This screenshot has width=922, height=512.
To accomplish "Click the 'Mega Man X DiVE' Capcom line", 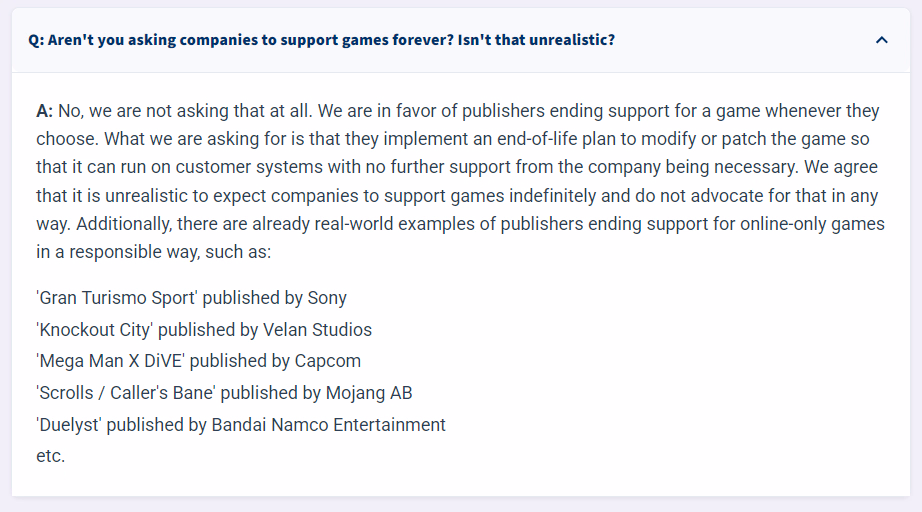I will tap(198, 361).
